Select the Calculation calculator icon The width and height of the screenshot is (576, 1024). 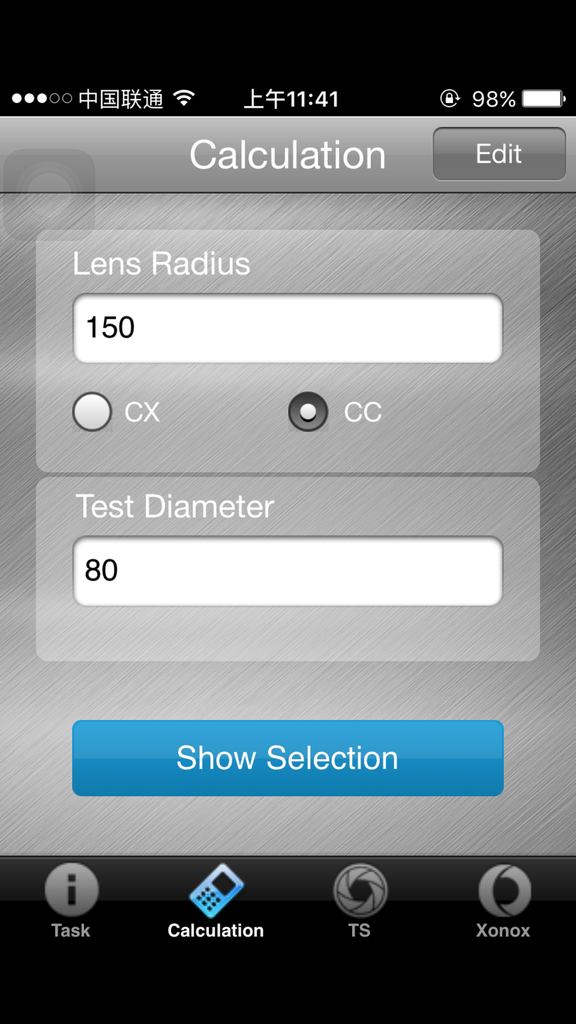tap(216, 891)
